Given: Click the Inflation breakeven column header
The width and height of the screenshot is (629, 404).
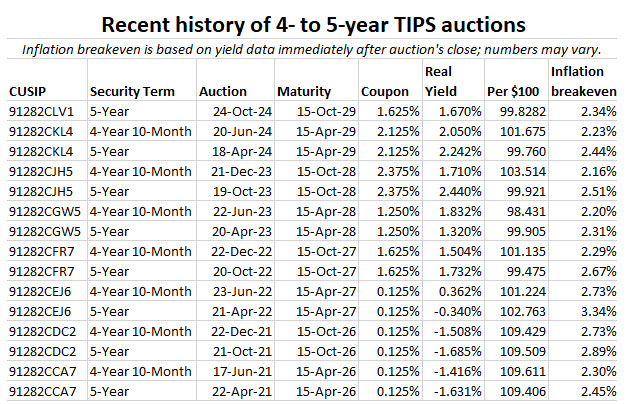Looking at the screenshot, I should 582,81.
